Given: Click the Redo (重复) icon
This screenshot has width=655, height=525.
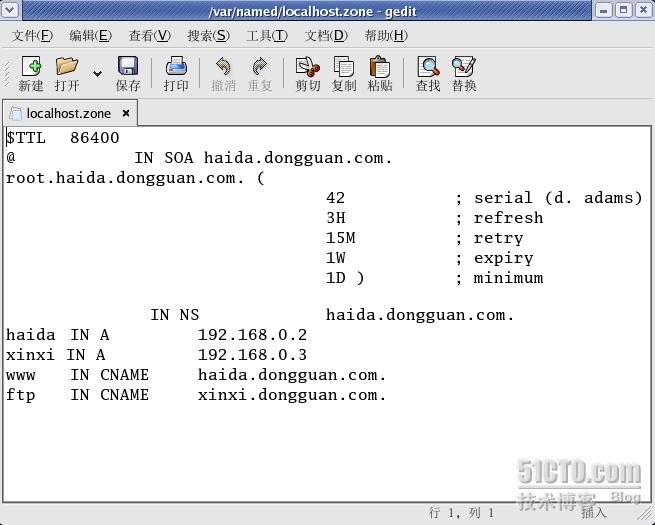Looking at the screenshot, I should point(260,66).
